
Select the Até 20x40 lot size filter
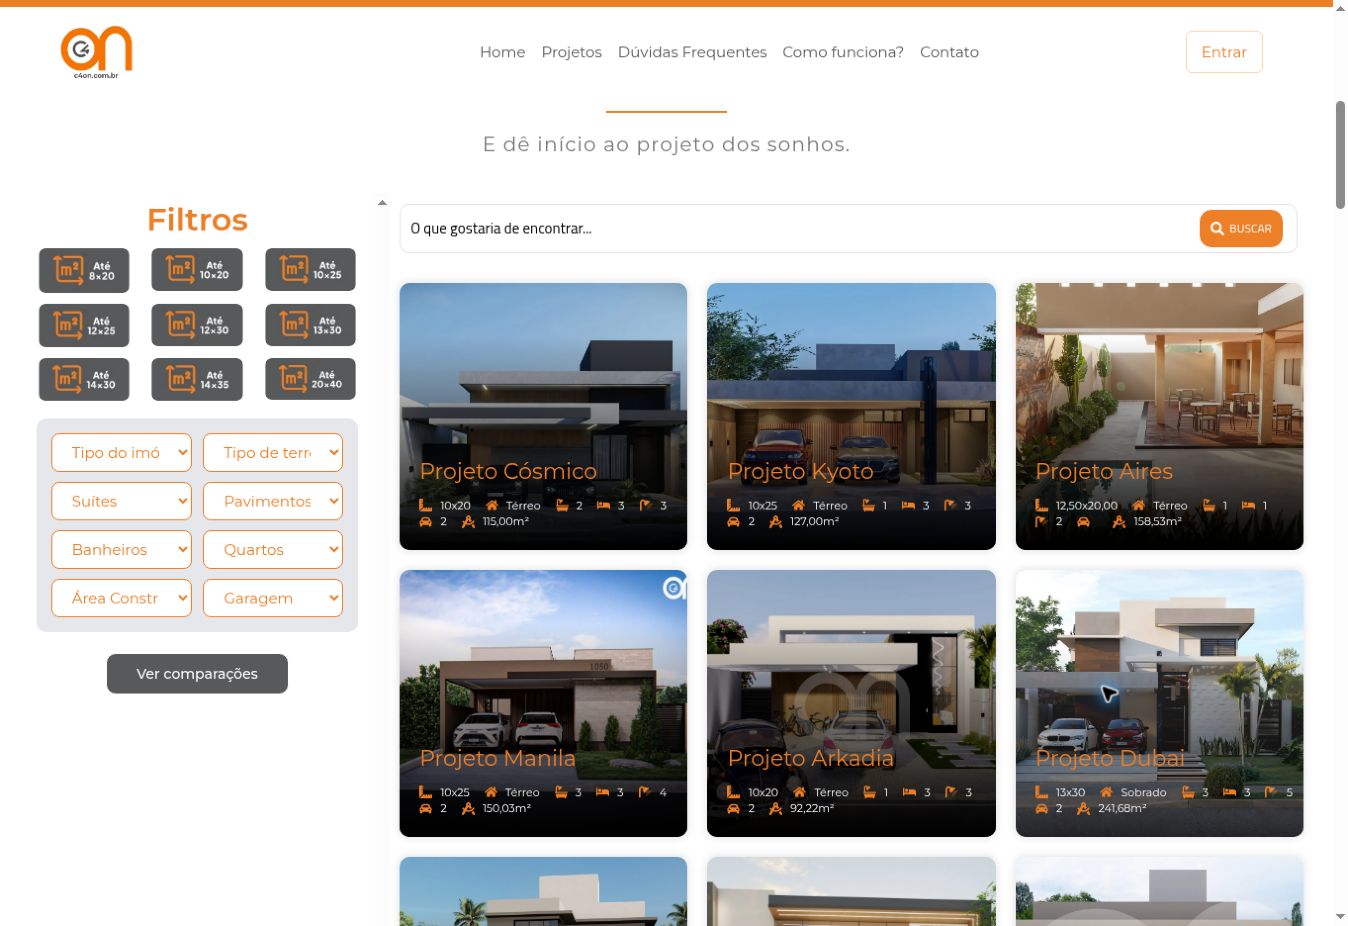310,379
